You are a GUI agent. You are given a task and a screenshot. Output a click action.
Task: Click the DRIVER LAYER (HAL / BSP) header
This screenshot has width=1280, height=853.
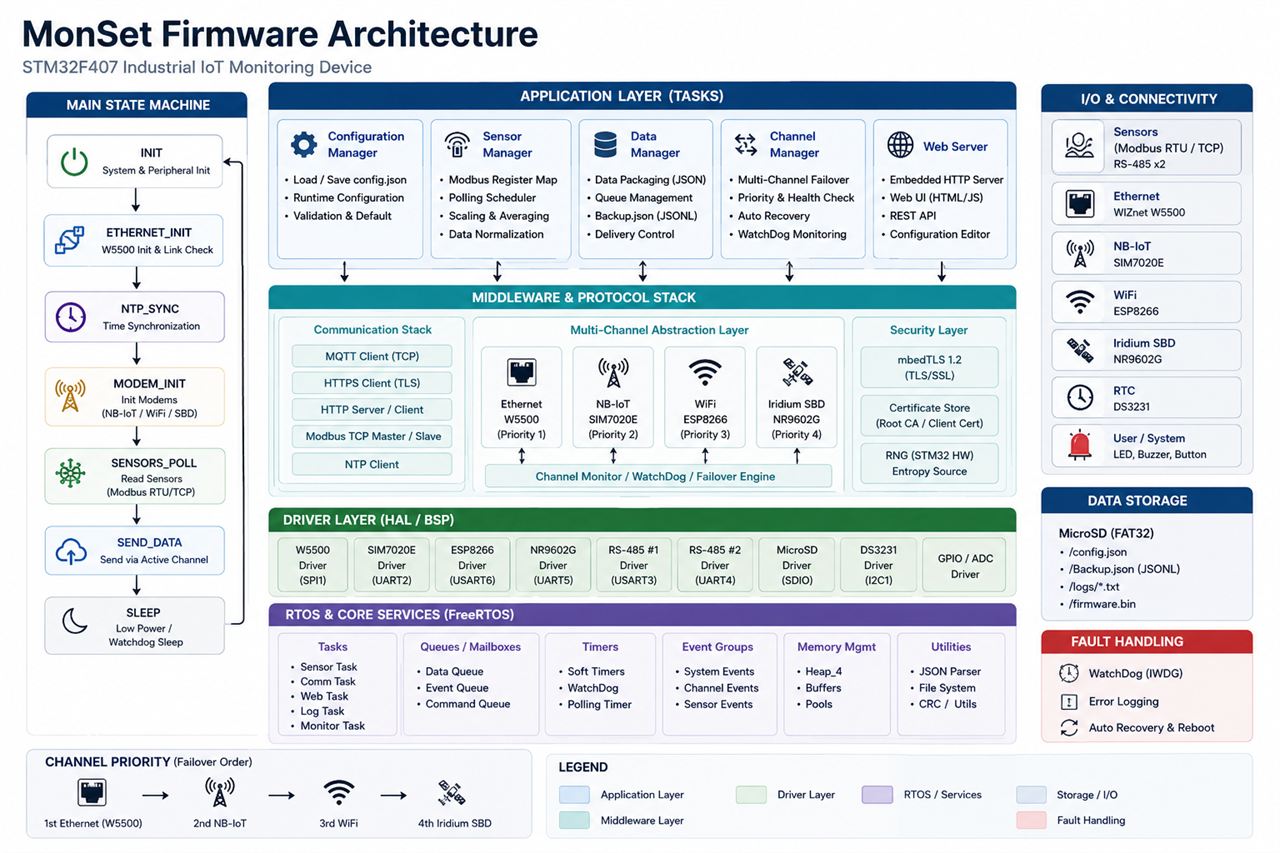[x=642, y=519]
